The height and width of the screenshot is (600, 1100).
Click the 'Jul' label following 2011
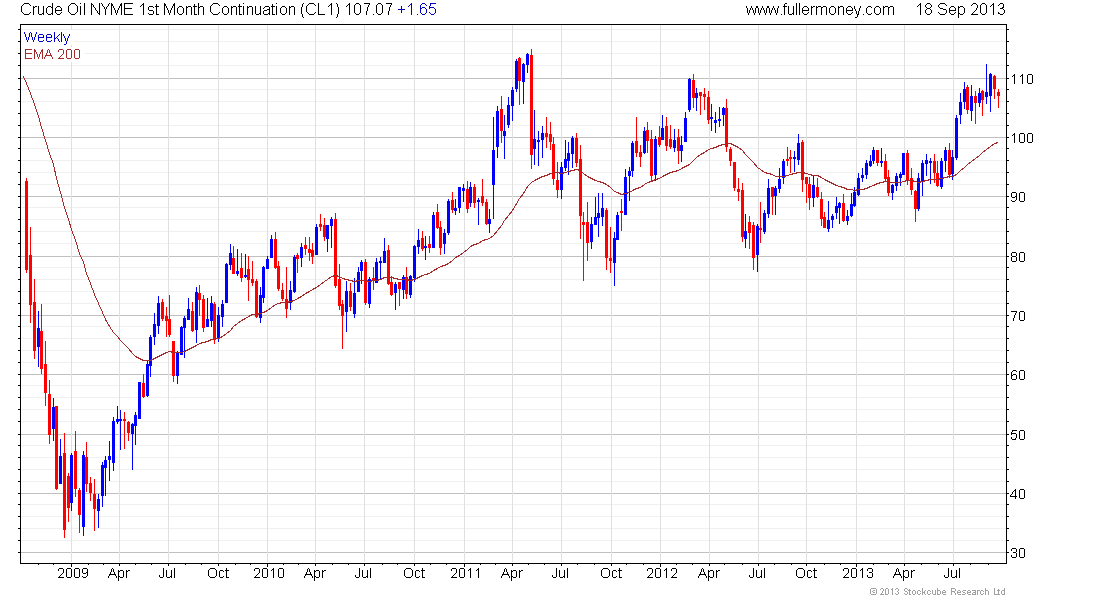pos(560,573)
